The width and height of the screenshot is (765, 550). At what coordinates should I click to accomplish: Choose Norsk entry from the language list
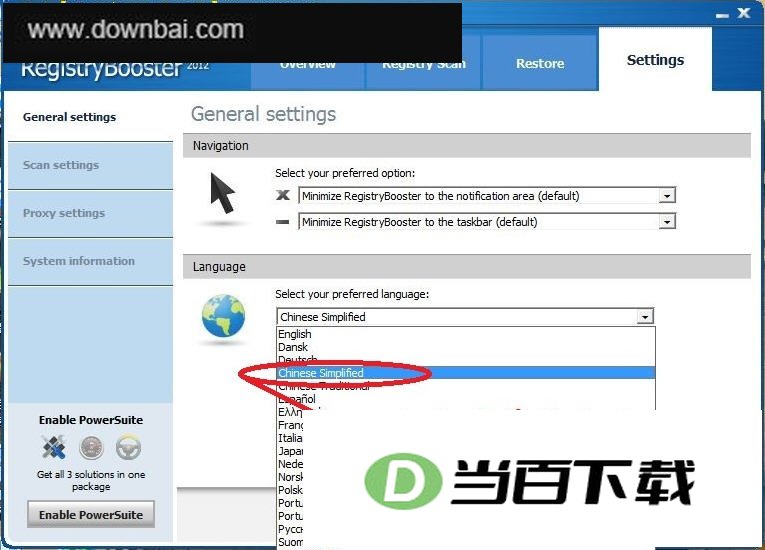pos(290,477)
